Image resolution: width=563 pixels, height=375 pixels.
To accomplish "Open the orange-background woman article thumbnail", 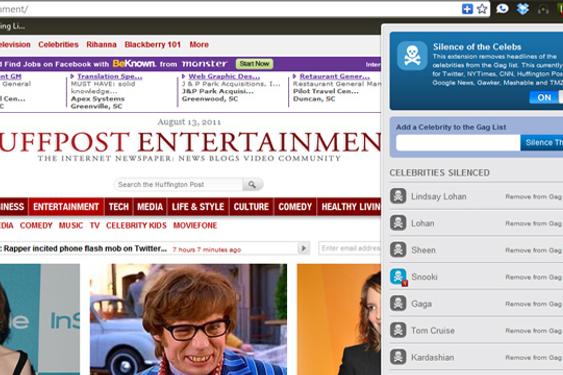I will 339,319.
